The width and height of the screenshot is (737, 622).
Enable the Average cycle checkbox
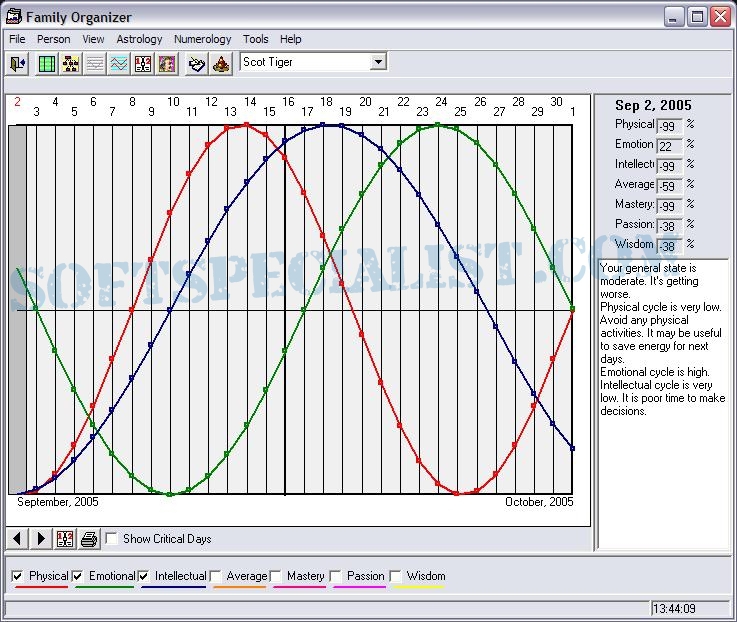pos(216,577)
